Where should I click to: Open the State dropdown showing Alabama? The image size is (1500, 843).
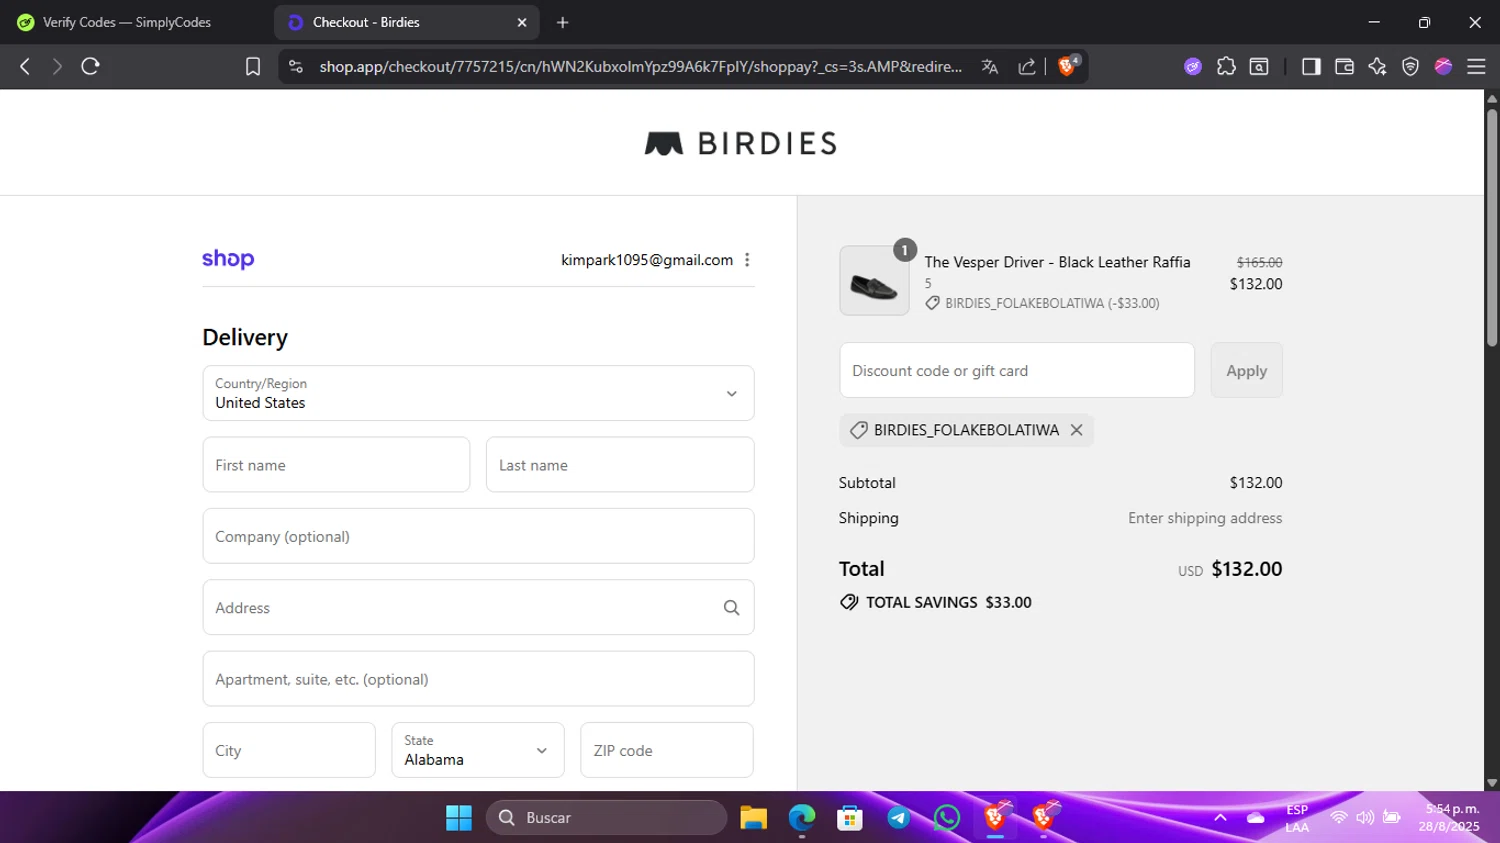coord(478,750)
